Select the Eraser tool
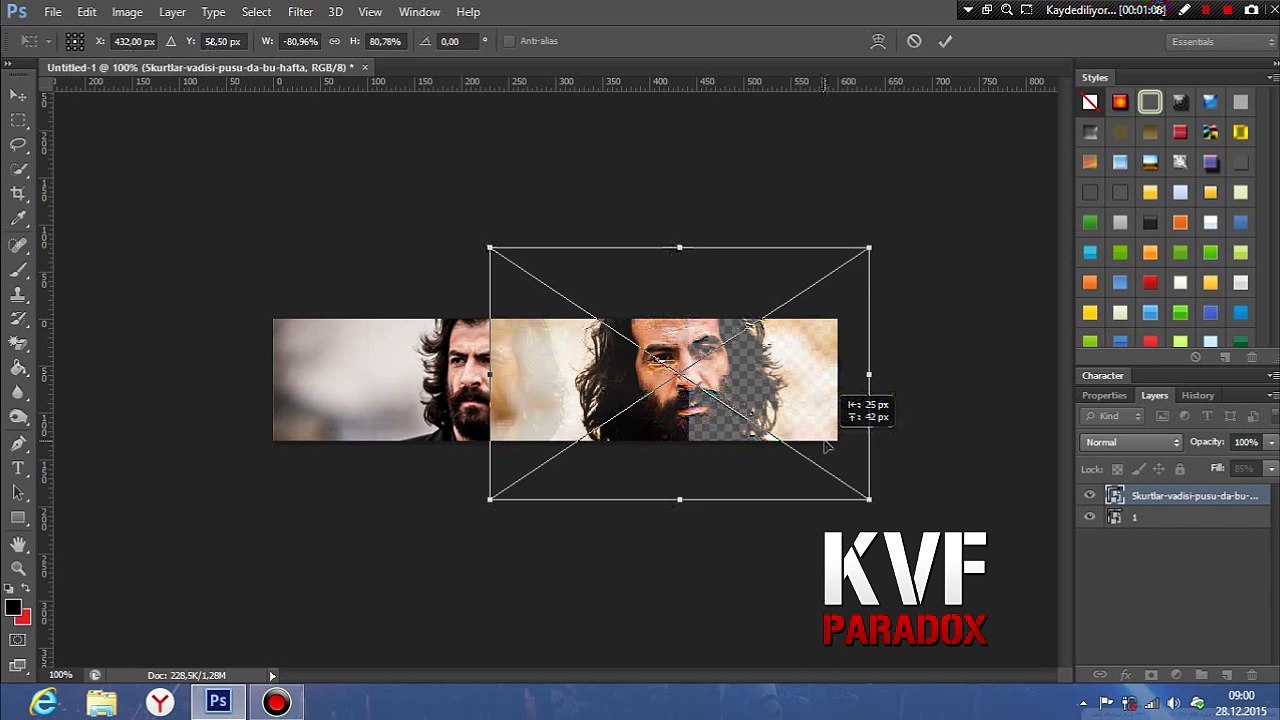 (18, 344)
